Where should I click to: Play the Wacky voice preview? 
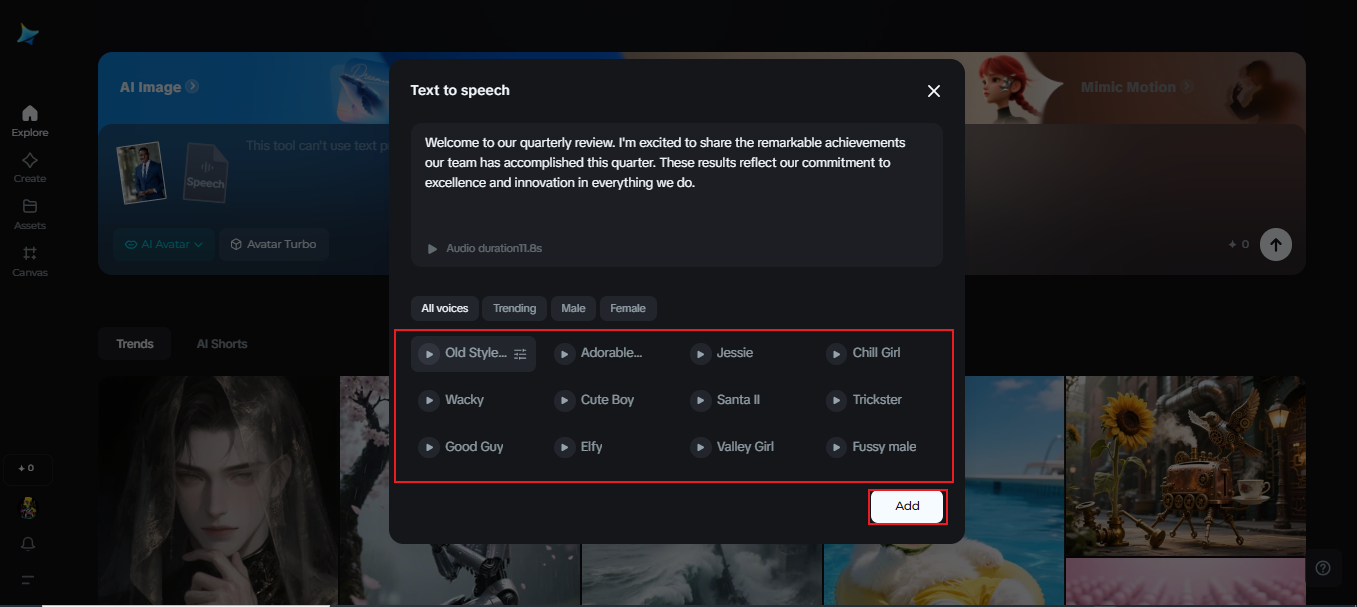429,401
